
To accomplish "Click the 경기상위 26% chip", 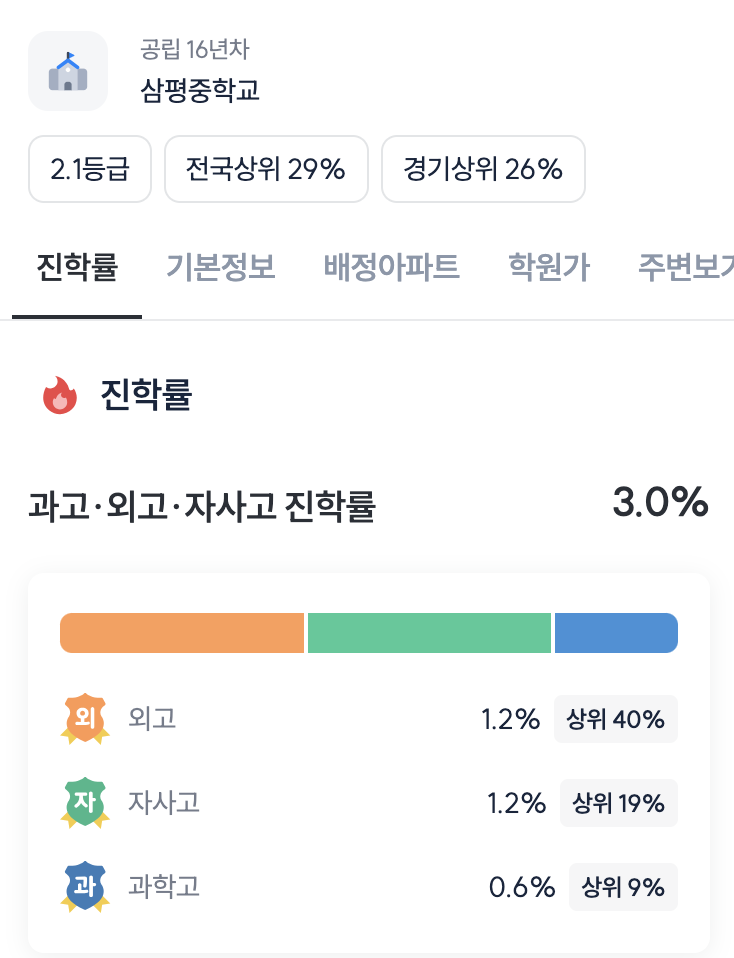I will pos(483,169).
